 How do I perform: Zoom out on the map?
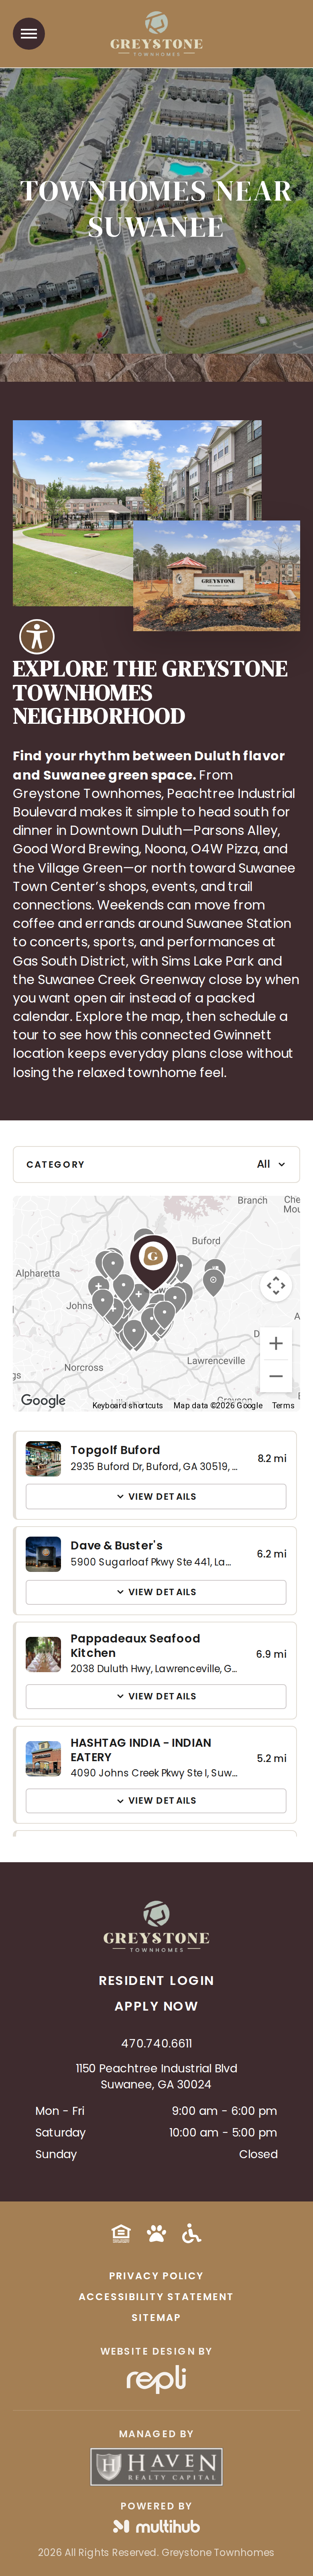(276, 1376)
